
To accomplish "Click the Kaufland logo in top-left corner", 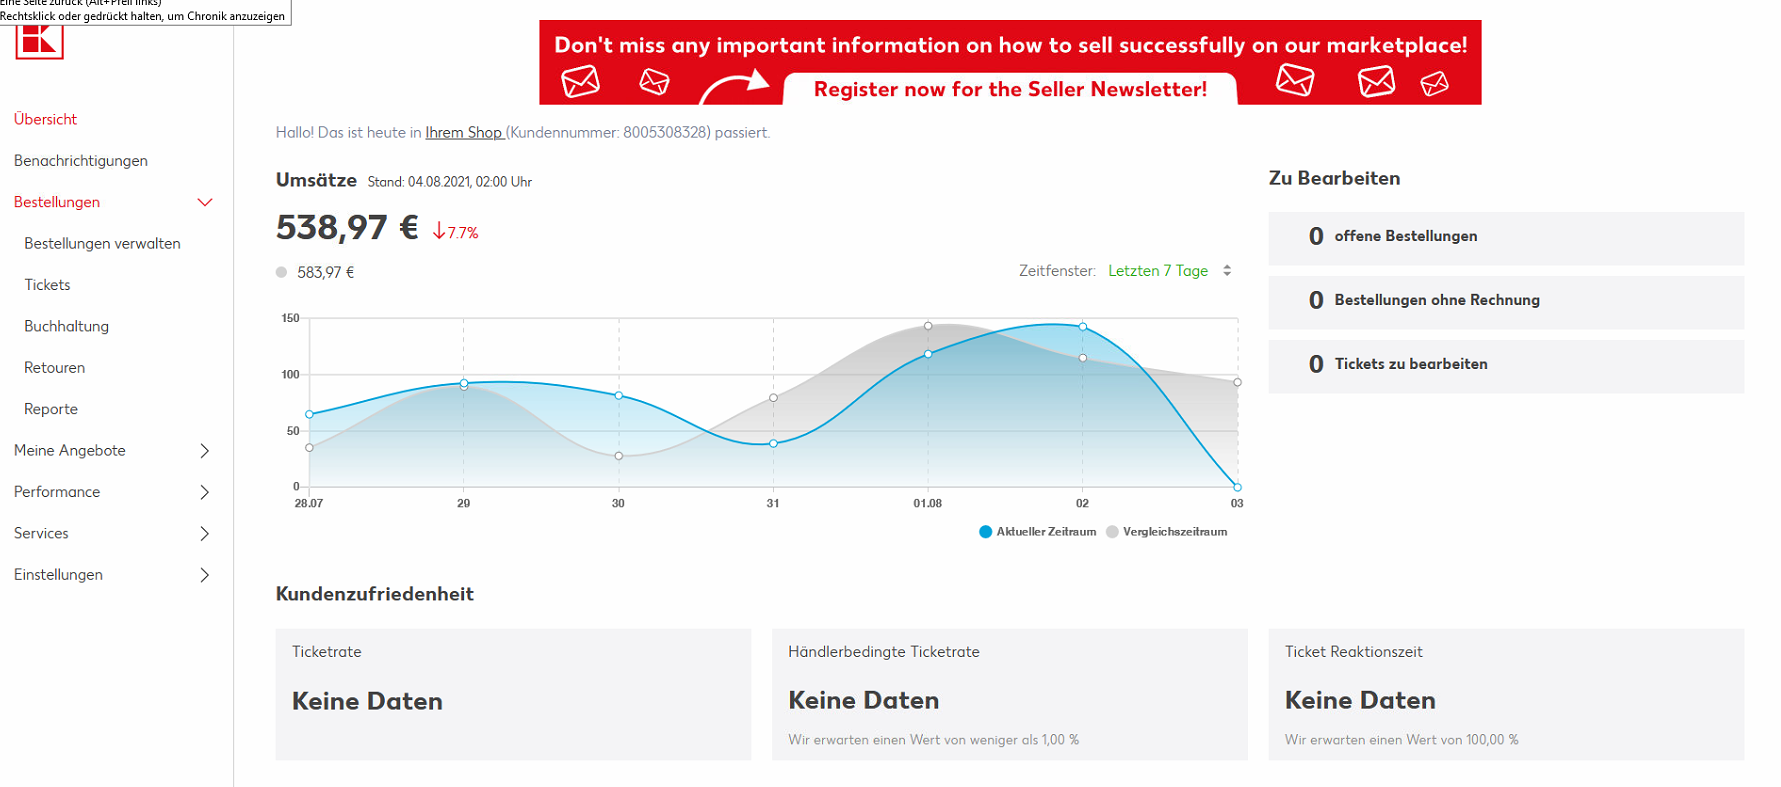I will [x=40, y=41].
